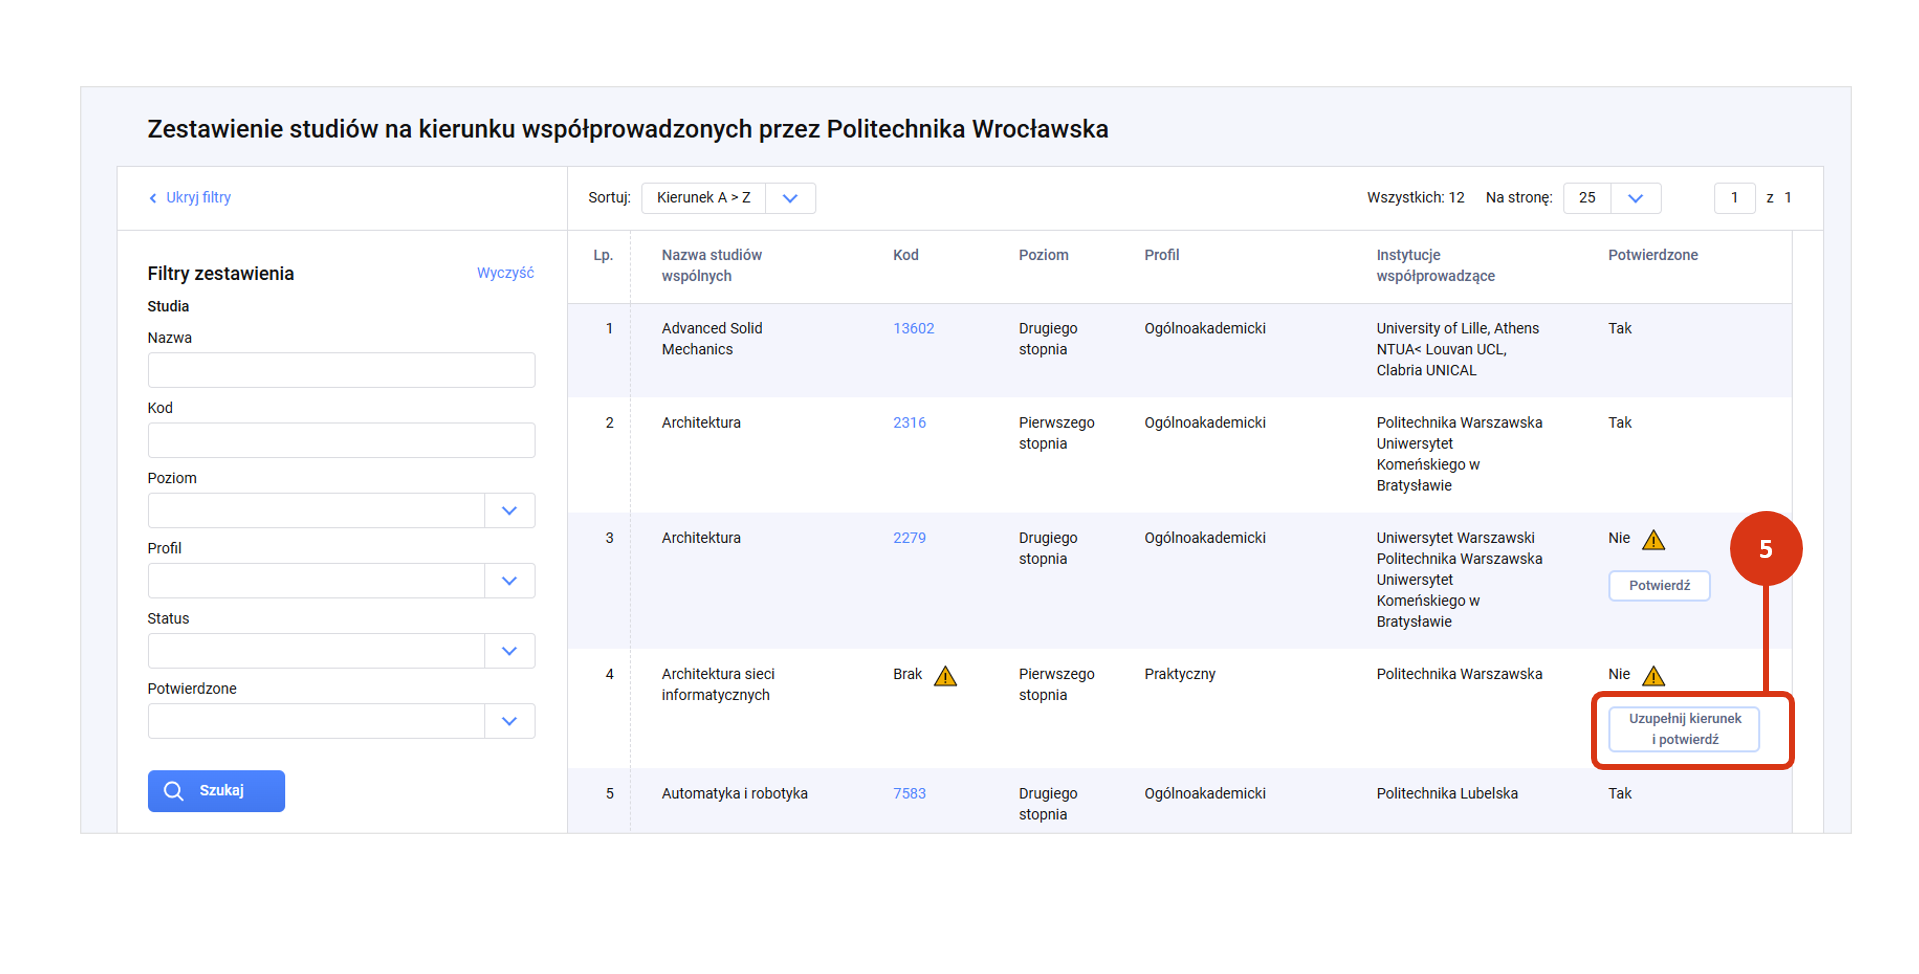Click the Wszystkich: 12 count text

click(1415, 198)
